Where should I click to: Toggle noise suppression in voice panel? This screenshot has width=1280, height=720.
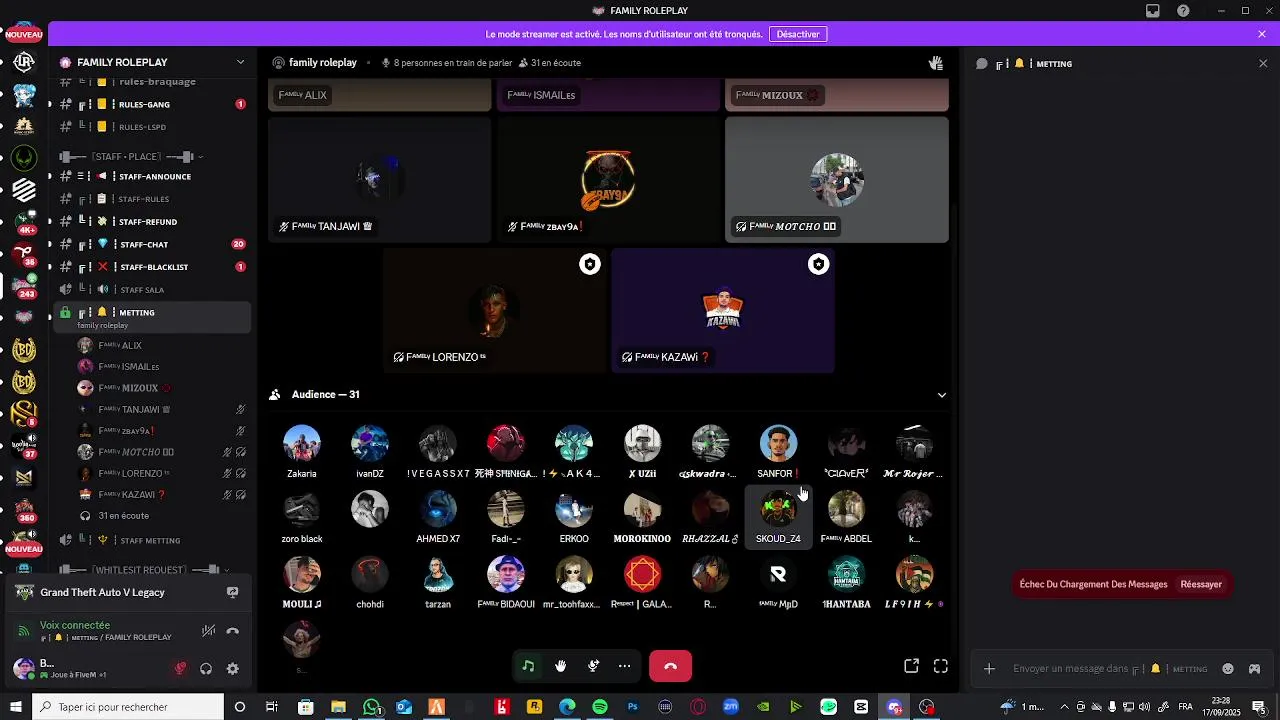pos(208,631)
